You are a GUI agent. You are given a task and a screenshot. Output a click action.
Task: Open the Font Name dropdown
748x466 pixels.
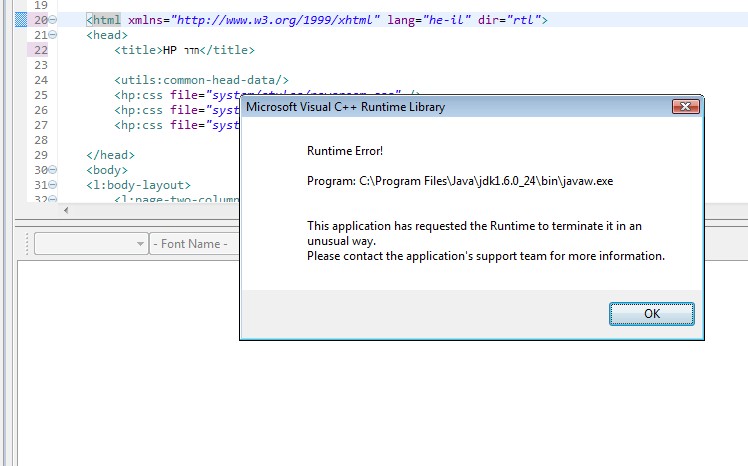click(x=195, y=244)
